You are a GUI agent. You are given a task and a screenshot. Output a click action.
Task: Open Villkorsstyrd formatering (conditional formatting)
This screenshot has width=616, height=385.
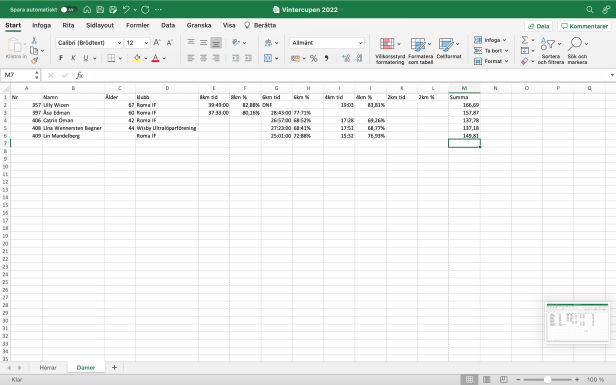(390, 51)
